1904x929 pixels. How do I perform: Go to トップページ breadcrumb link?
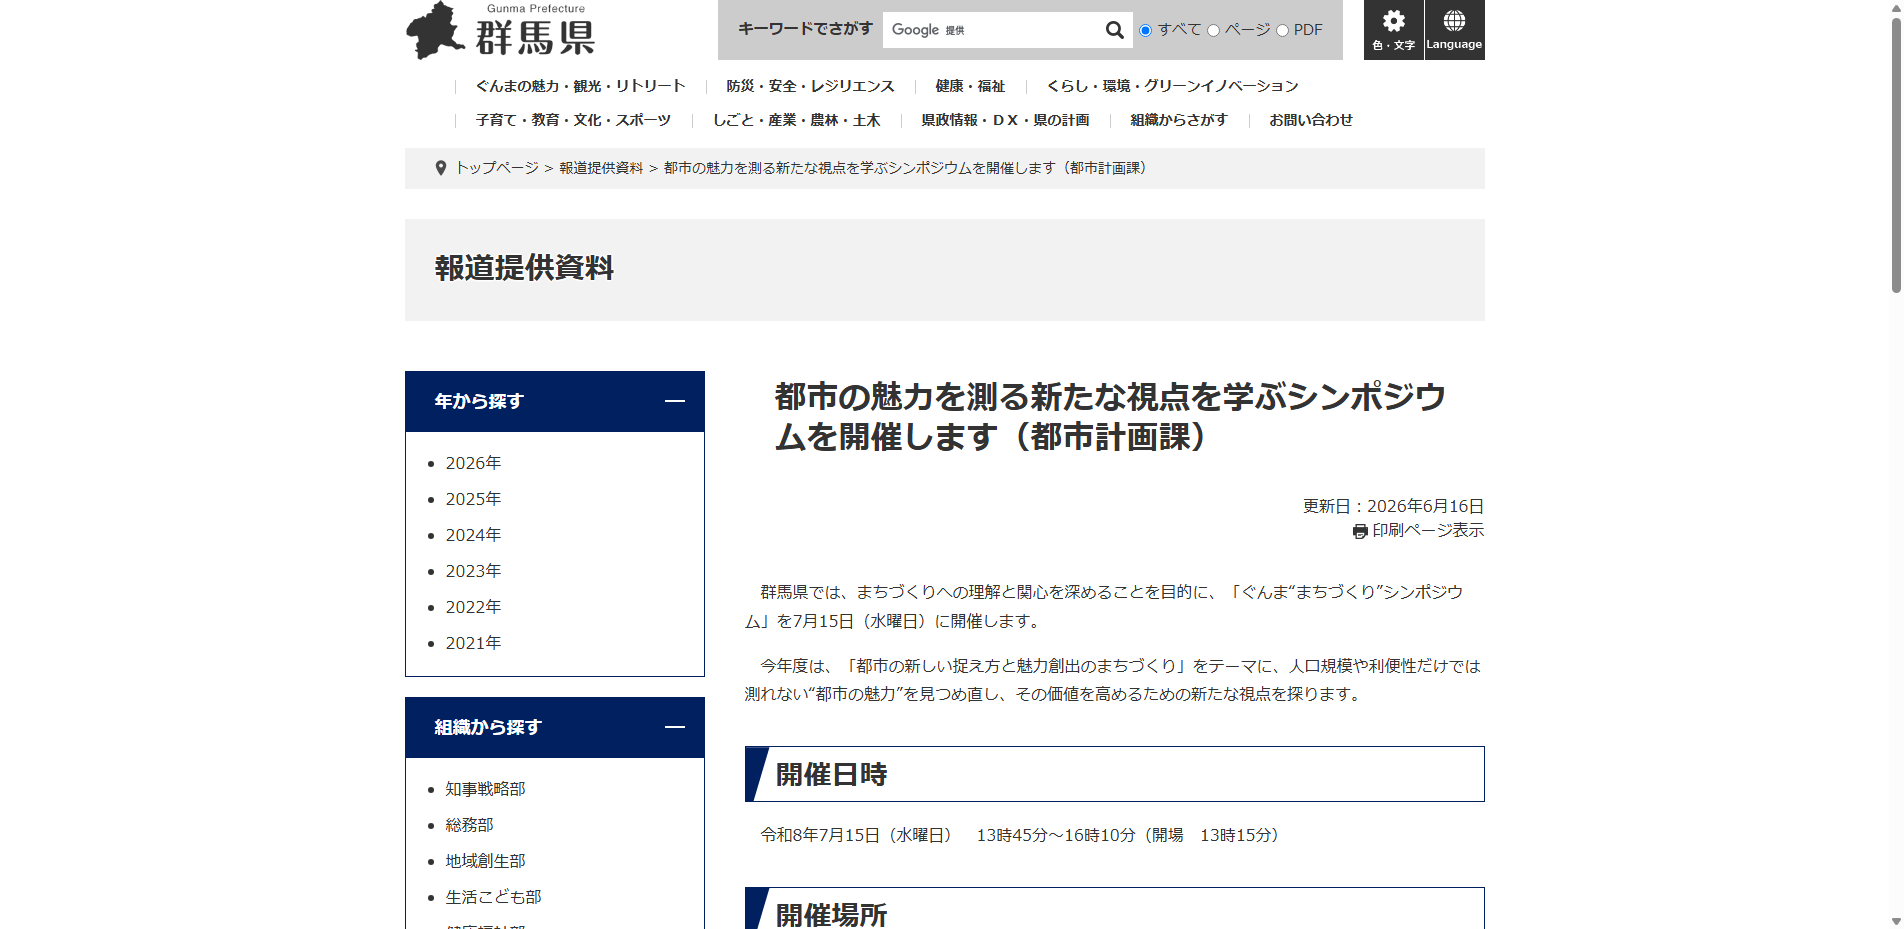(x=497, y=168)
